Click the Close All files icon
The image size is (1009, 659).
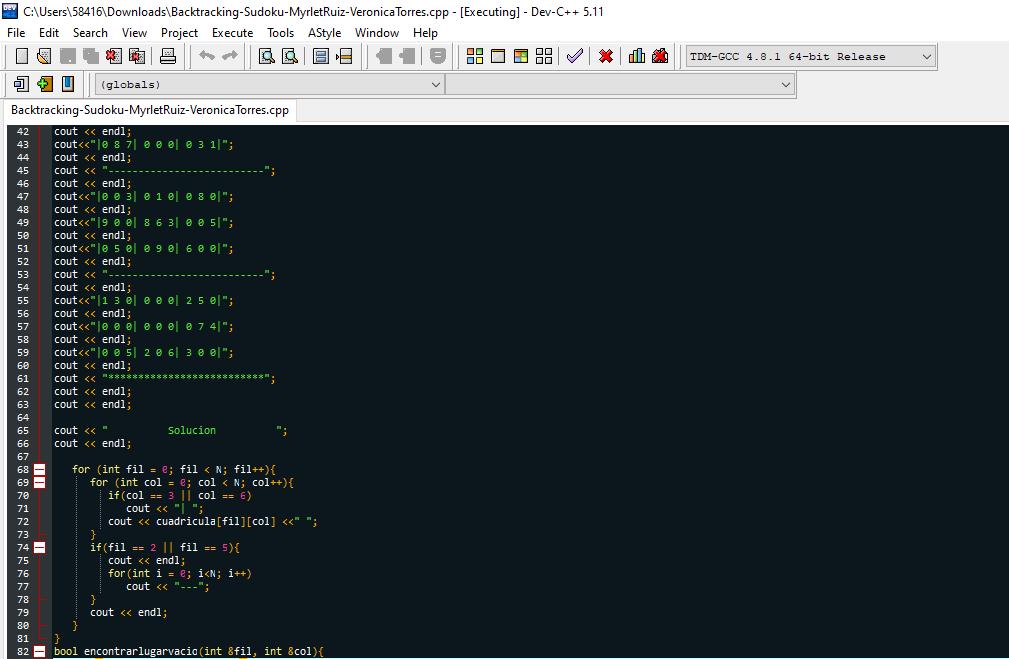tap(137, 57)
